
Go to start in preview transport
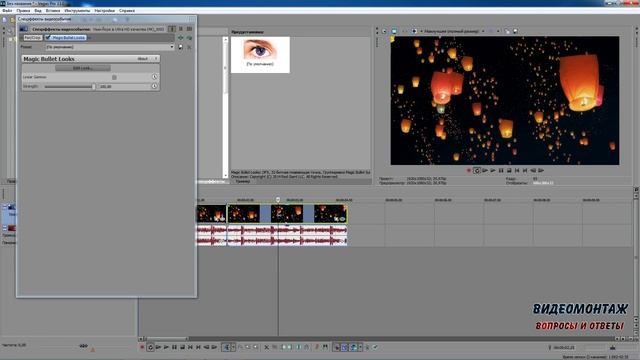click(x=517, y=171)
